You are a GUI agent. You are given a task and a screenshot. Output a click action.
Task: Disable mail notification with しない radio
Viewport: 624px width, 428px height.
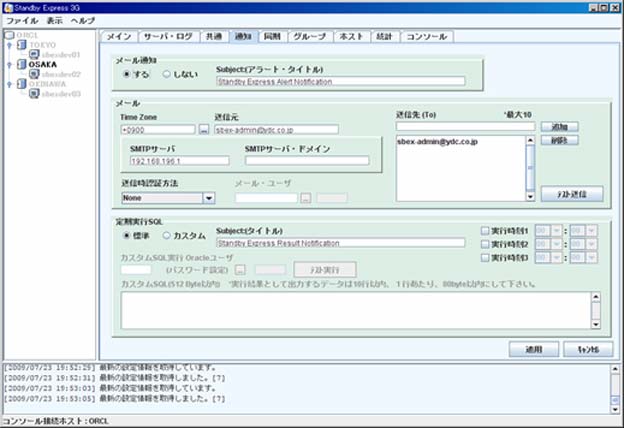click(166, 74)
